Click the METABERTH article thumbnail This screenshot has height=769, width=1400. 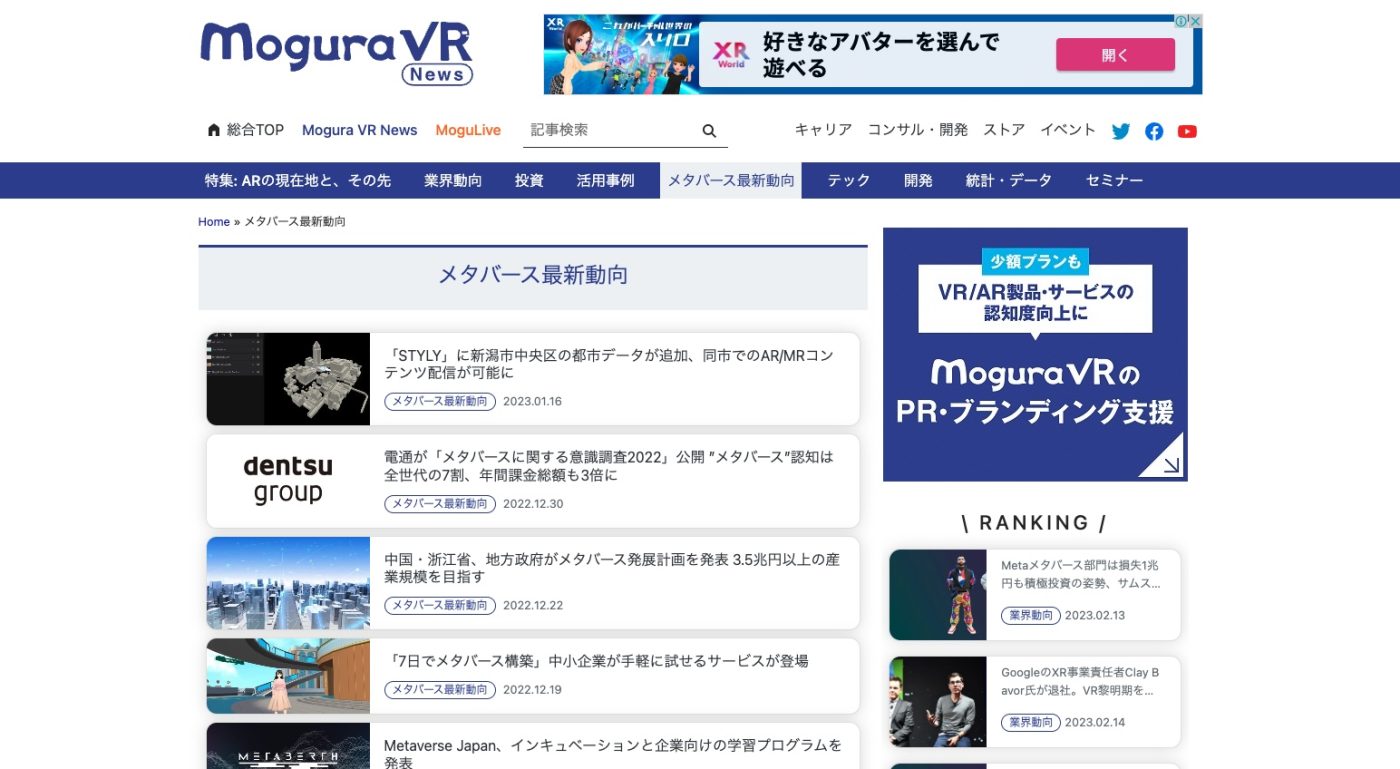coord(288,746)
